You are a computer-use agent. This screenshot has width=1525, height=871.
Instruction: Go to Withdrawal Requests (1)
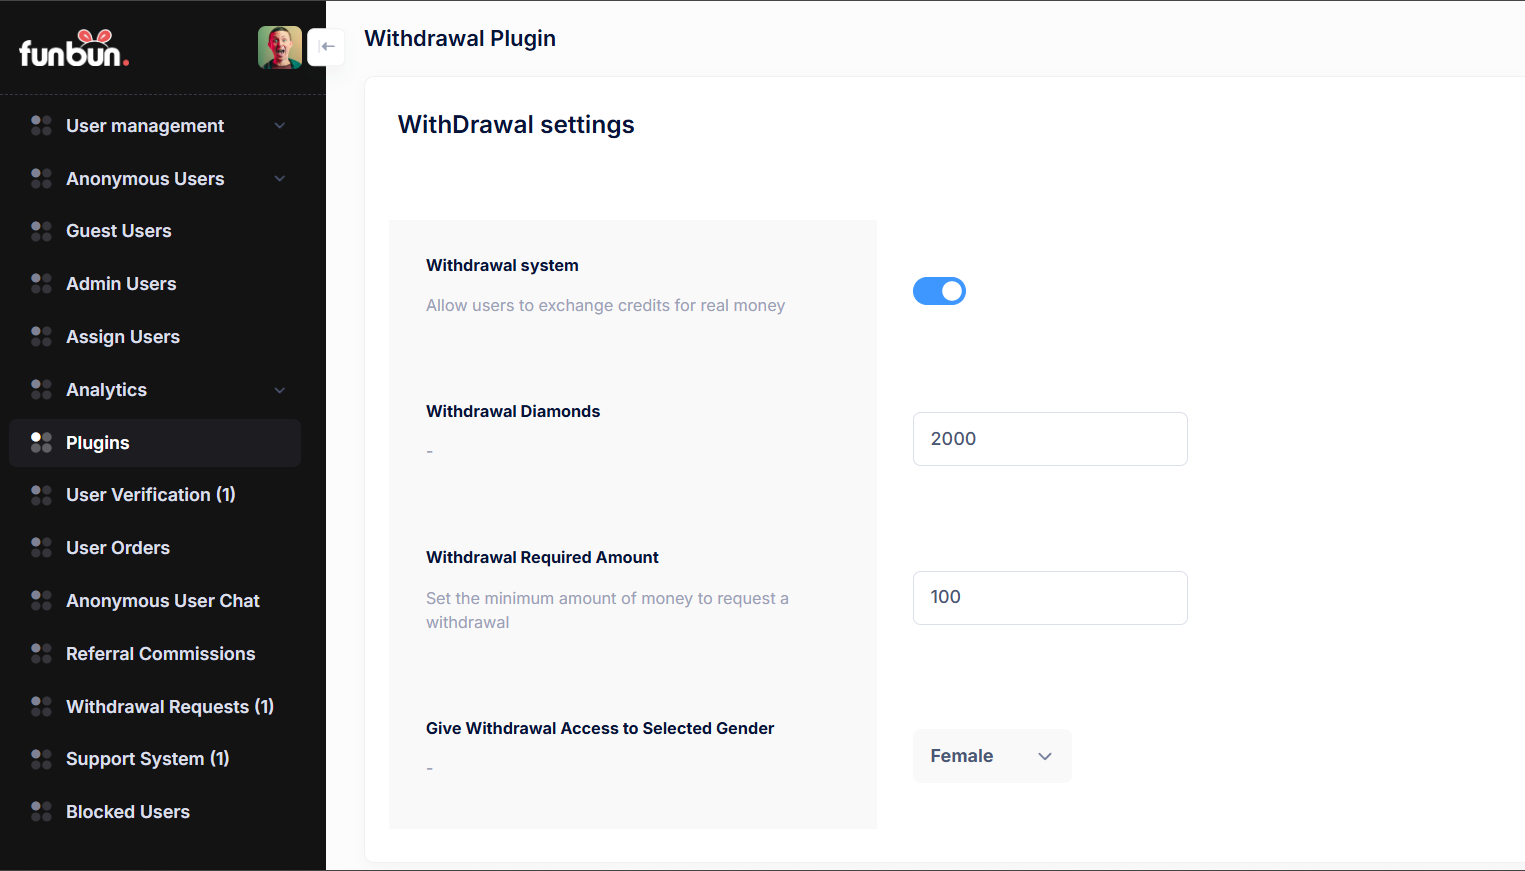click(169, 707)
